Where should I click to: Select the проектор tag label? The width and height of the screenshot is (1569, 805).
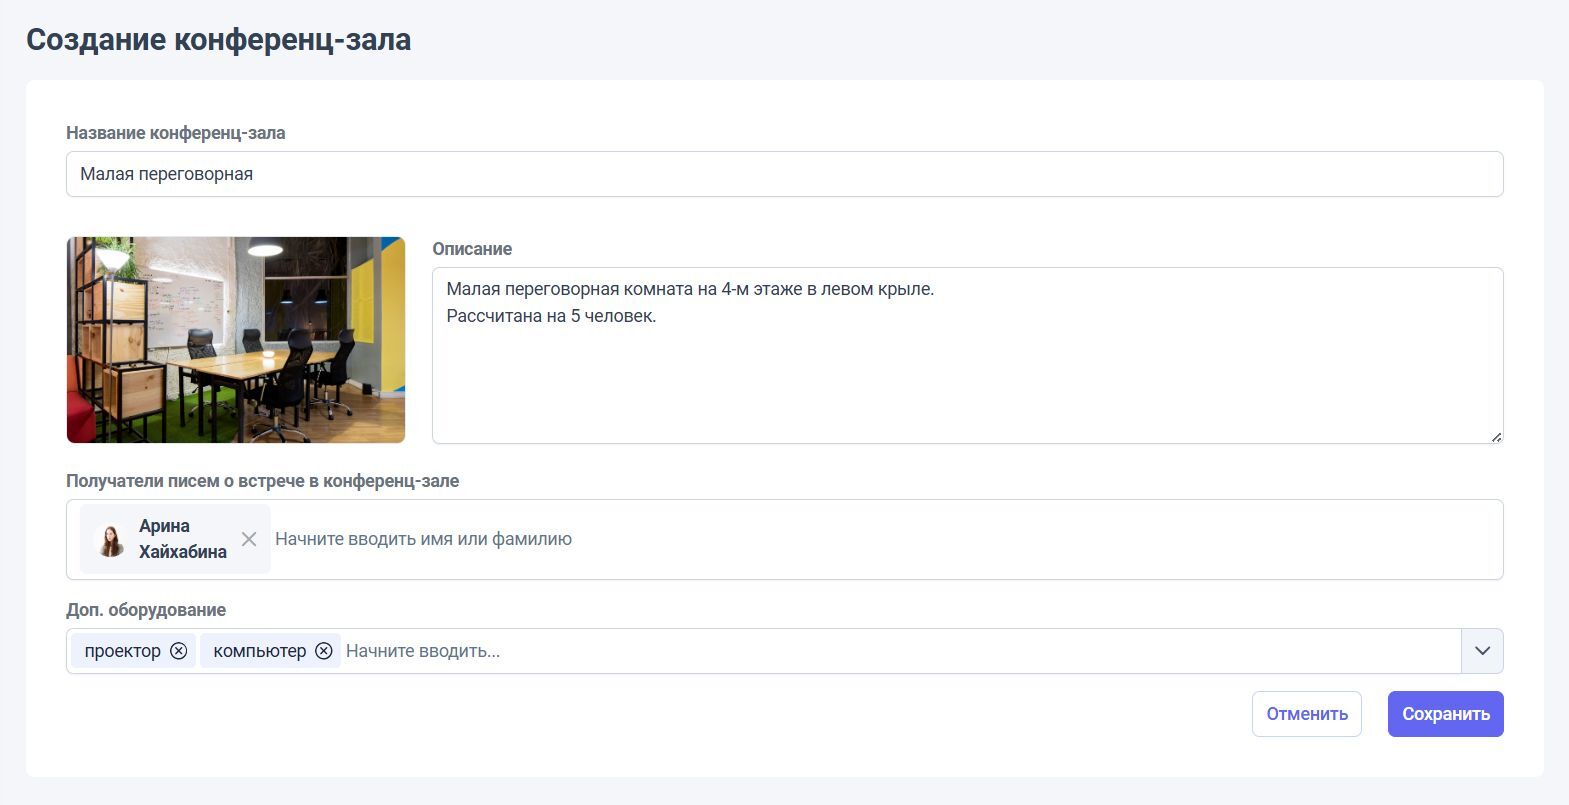[122, 651]
